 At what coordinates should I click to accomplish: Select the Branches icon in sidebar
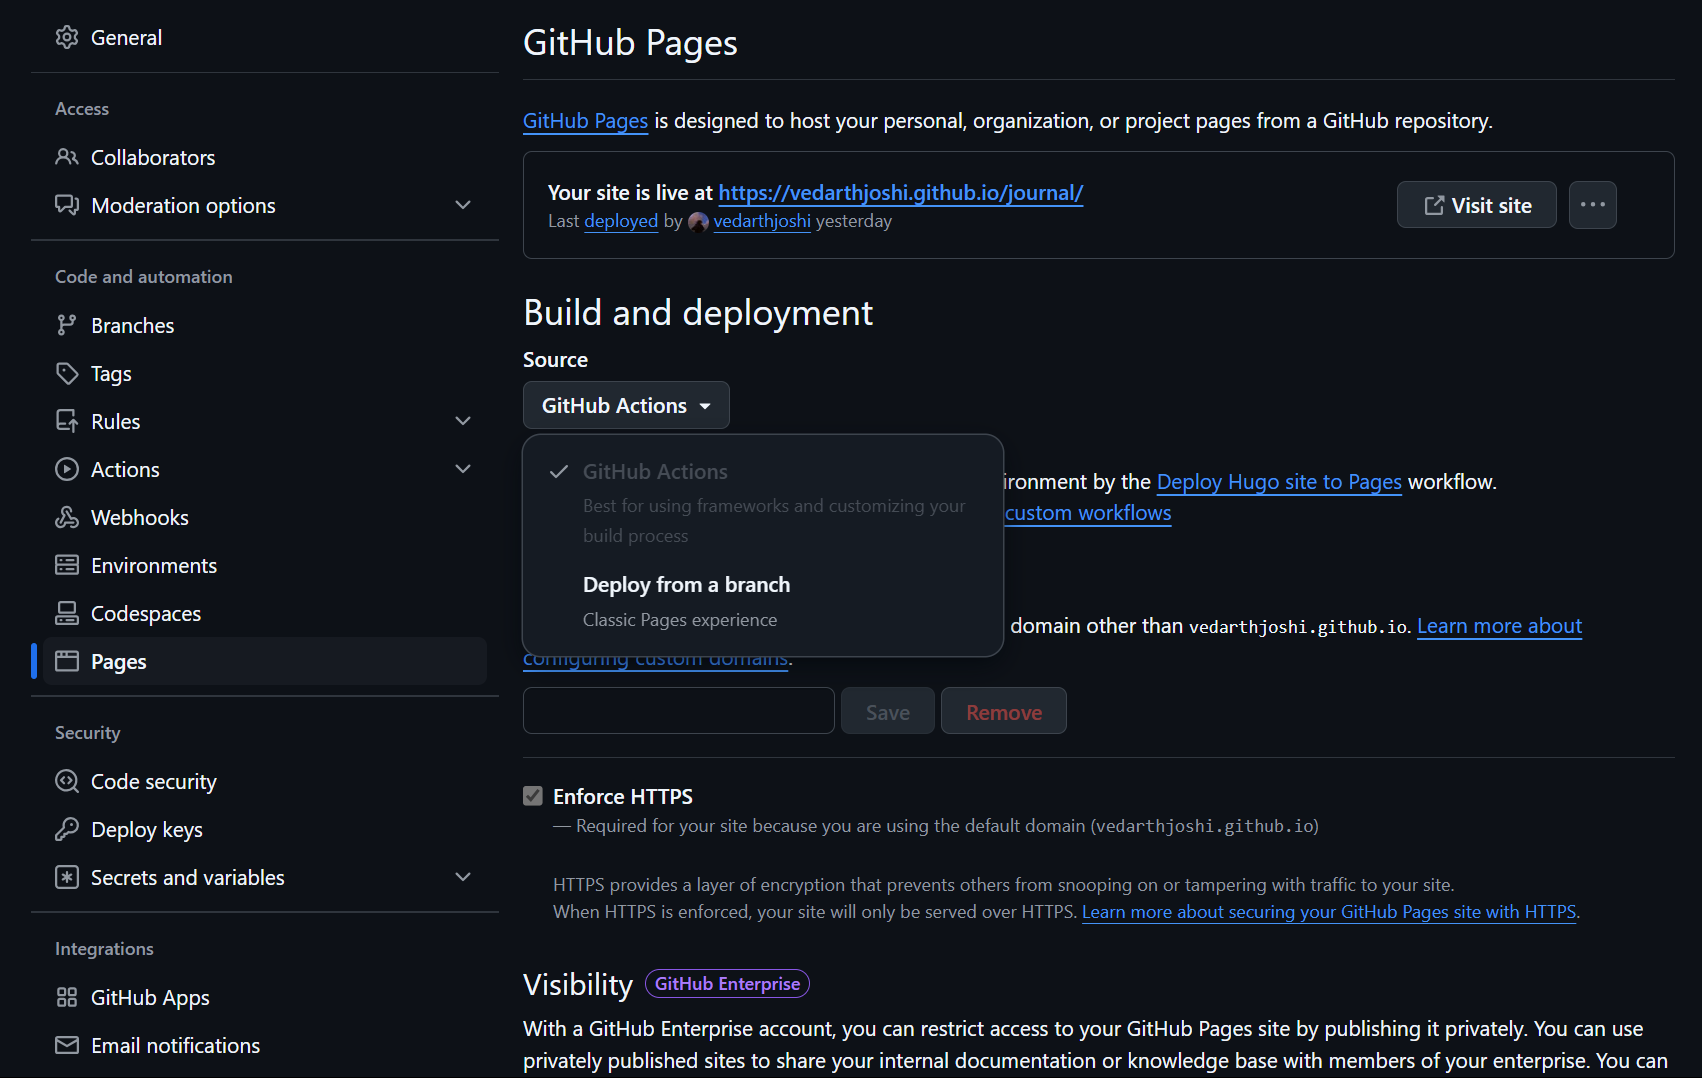tap(67, 324)
